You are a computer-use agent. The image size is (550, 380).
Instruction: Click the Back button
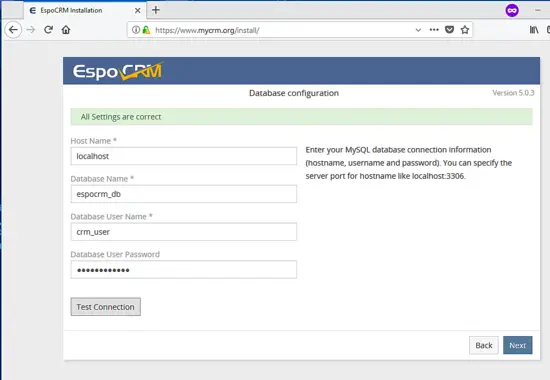[x=484, y=345]
